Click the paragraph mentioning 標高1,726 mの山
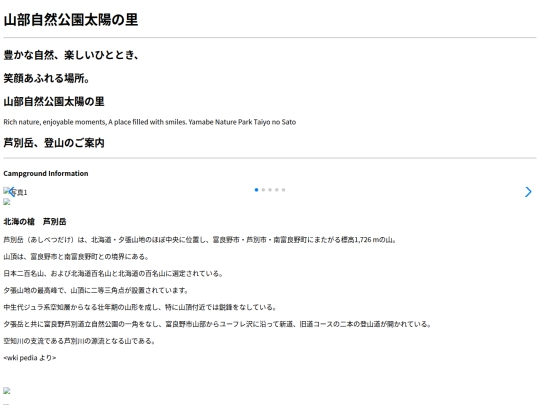 coord(200,240)
